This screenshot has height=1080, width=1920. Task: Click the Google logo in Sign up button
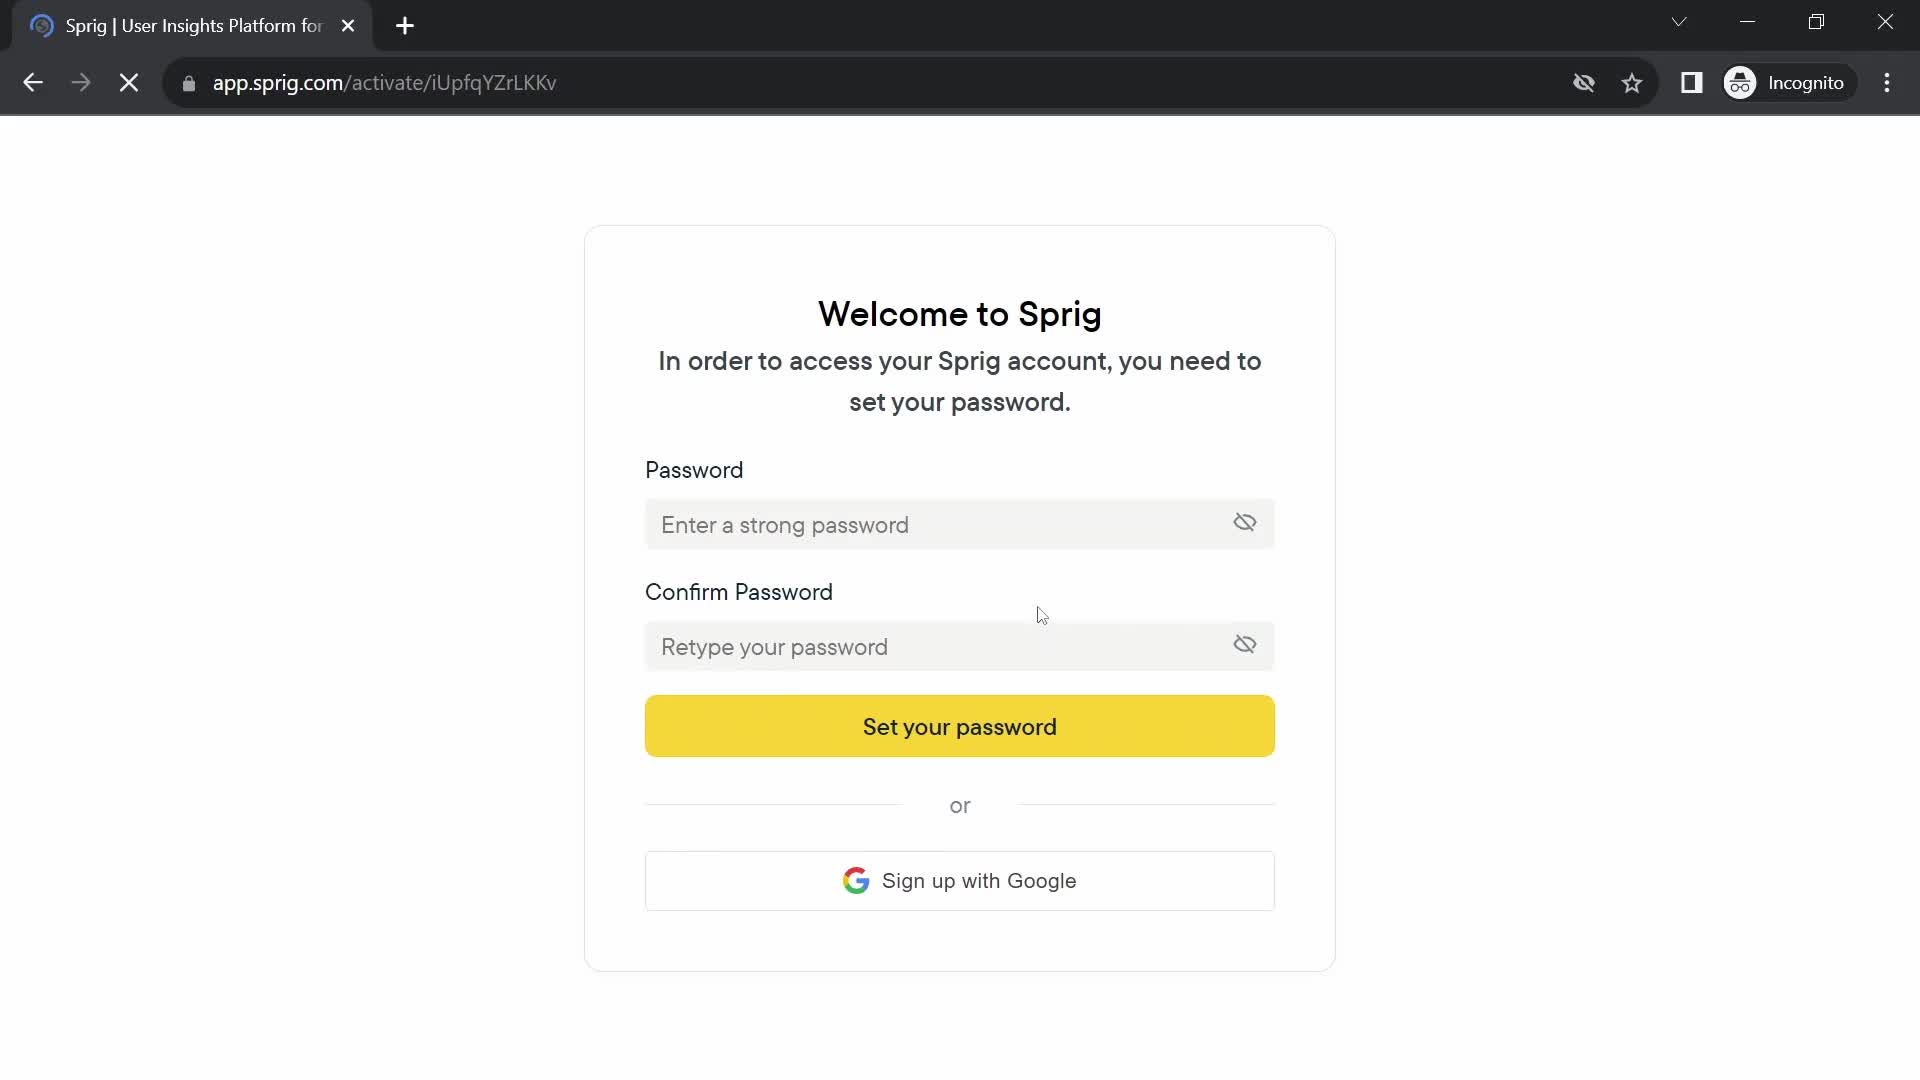pyautogui.click(x=857, y=880)
